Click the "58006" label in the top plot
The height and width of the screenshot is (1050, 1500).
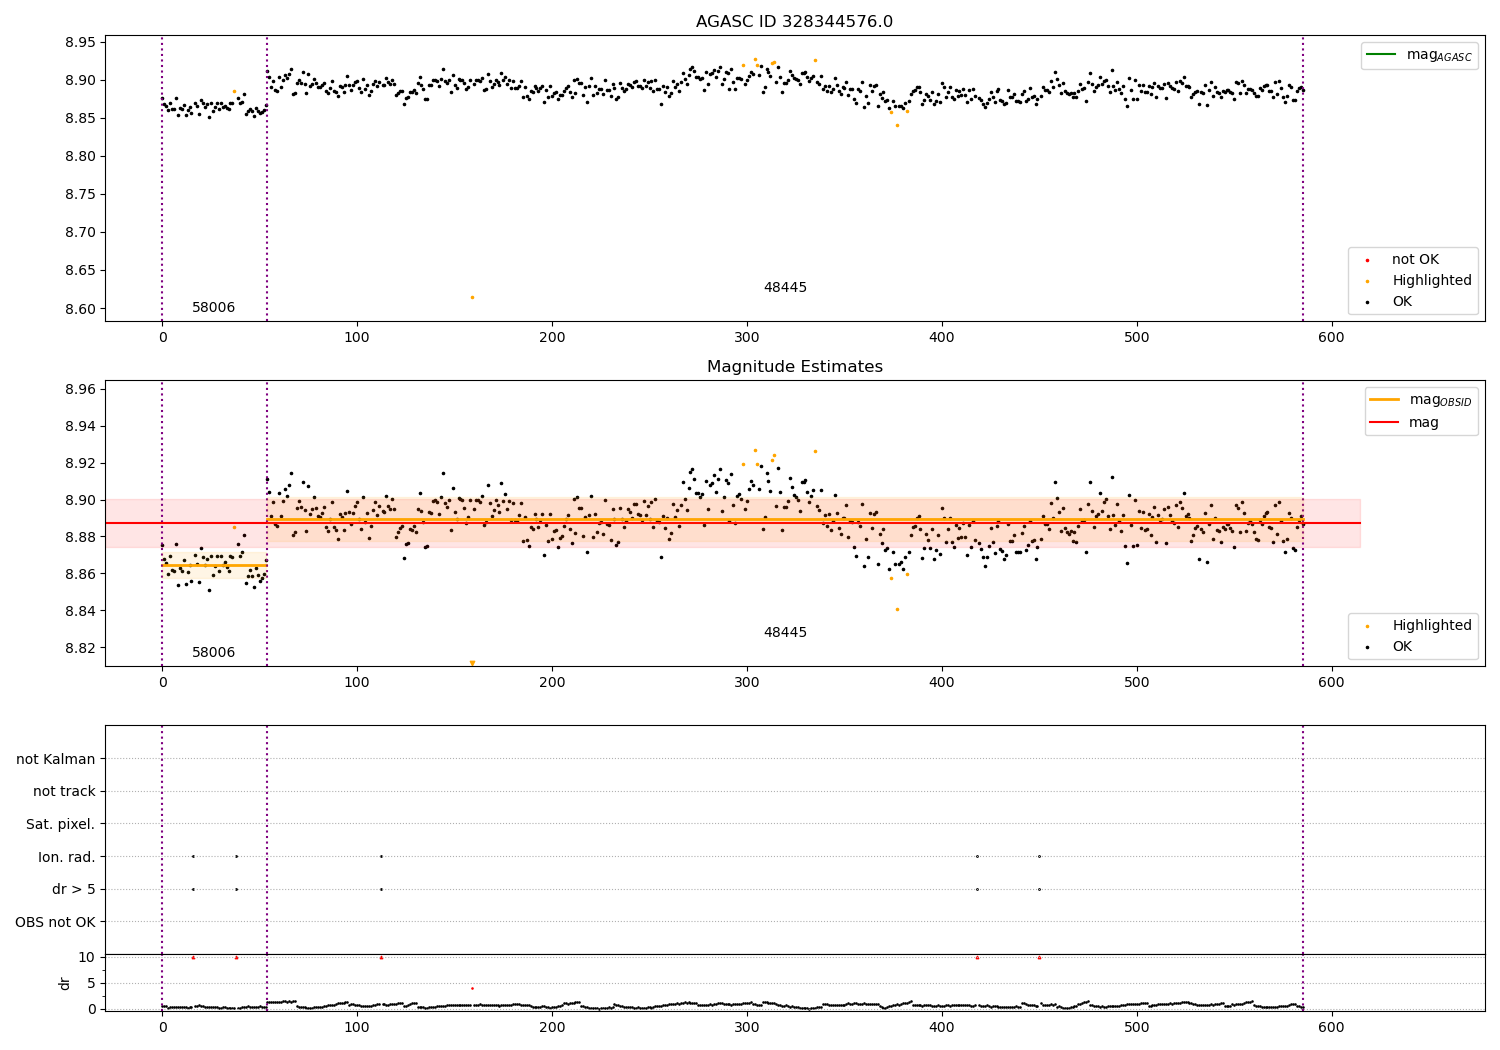click(x=214, y=308)
